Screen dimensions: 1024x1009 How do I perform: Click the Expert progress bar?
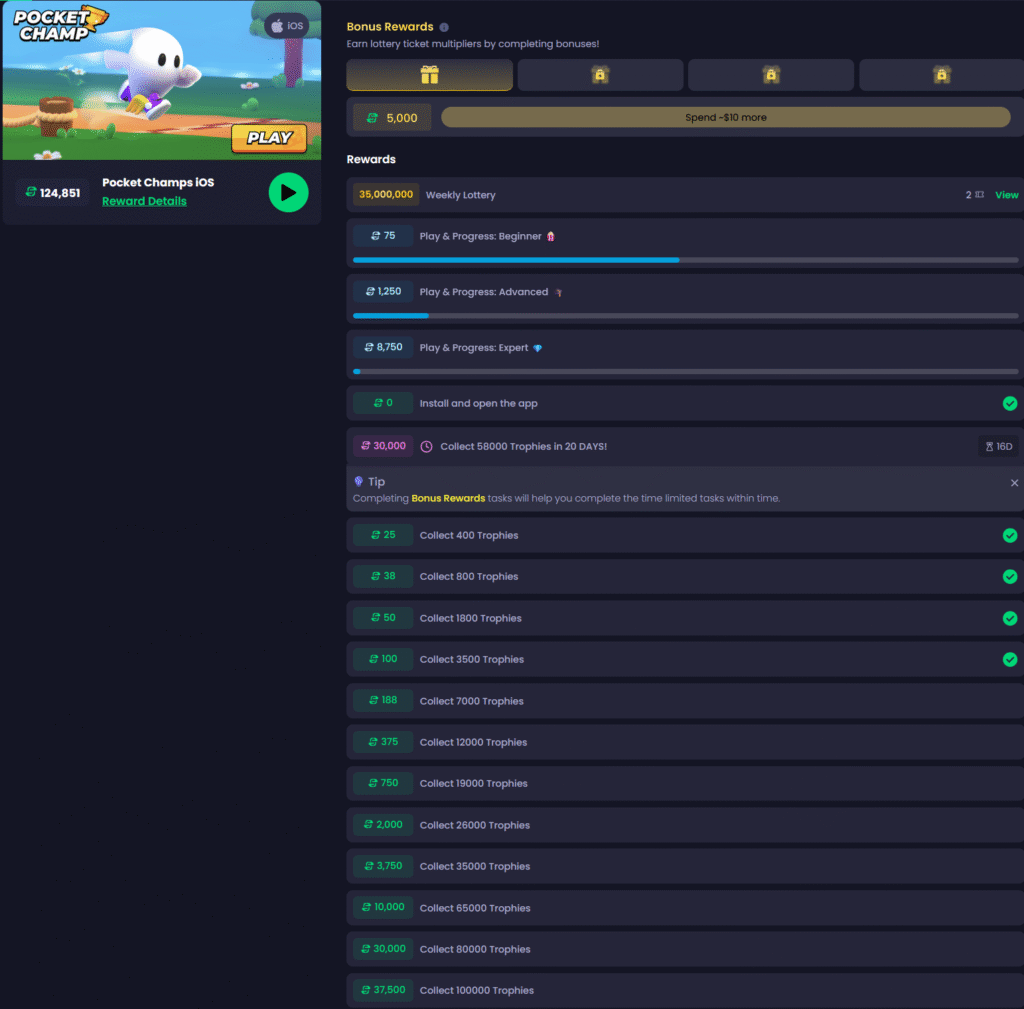click(x=685, y=372)
